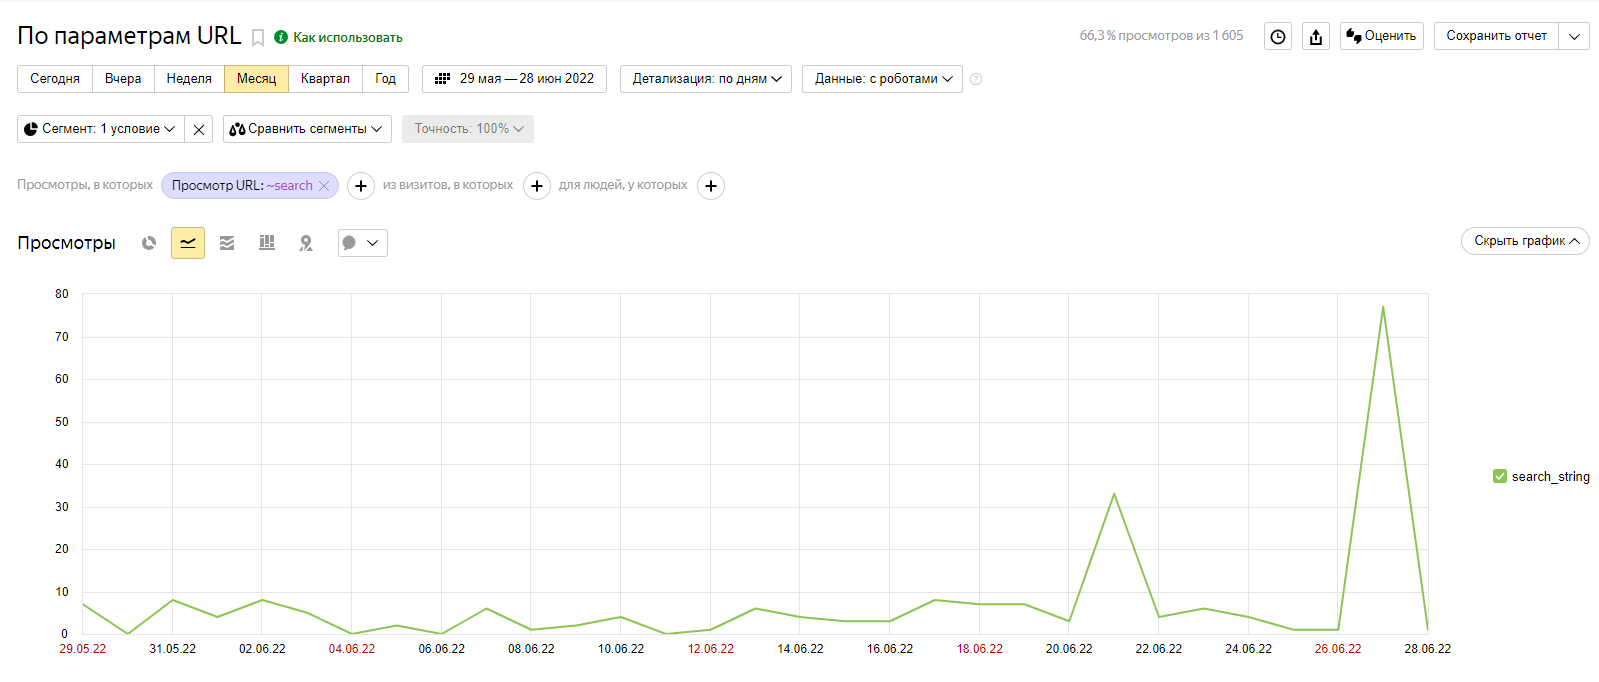Open chart annotations comment dropdown
Screen dimensions: 1599x682
tap(362, 243)
